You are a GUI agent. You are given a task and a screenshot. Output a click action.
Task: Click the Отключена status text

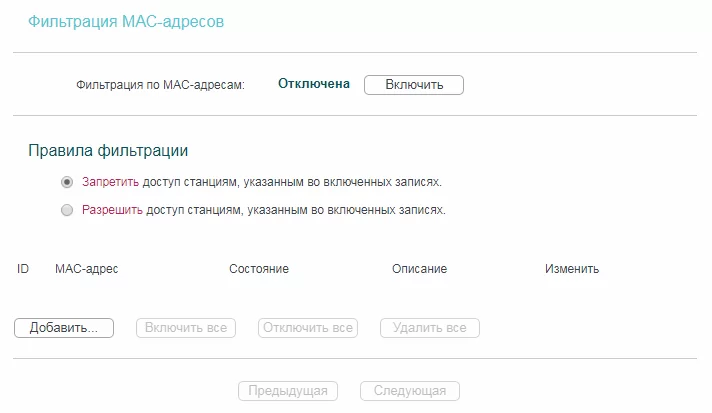pyautogui.click(x=314, y=84)
